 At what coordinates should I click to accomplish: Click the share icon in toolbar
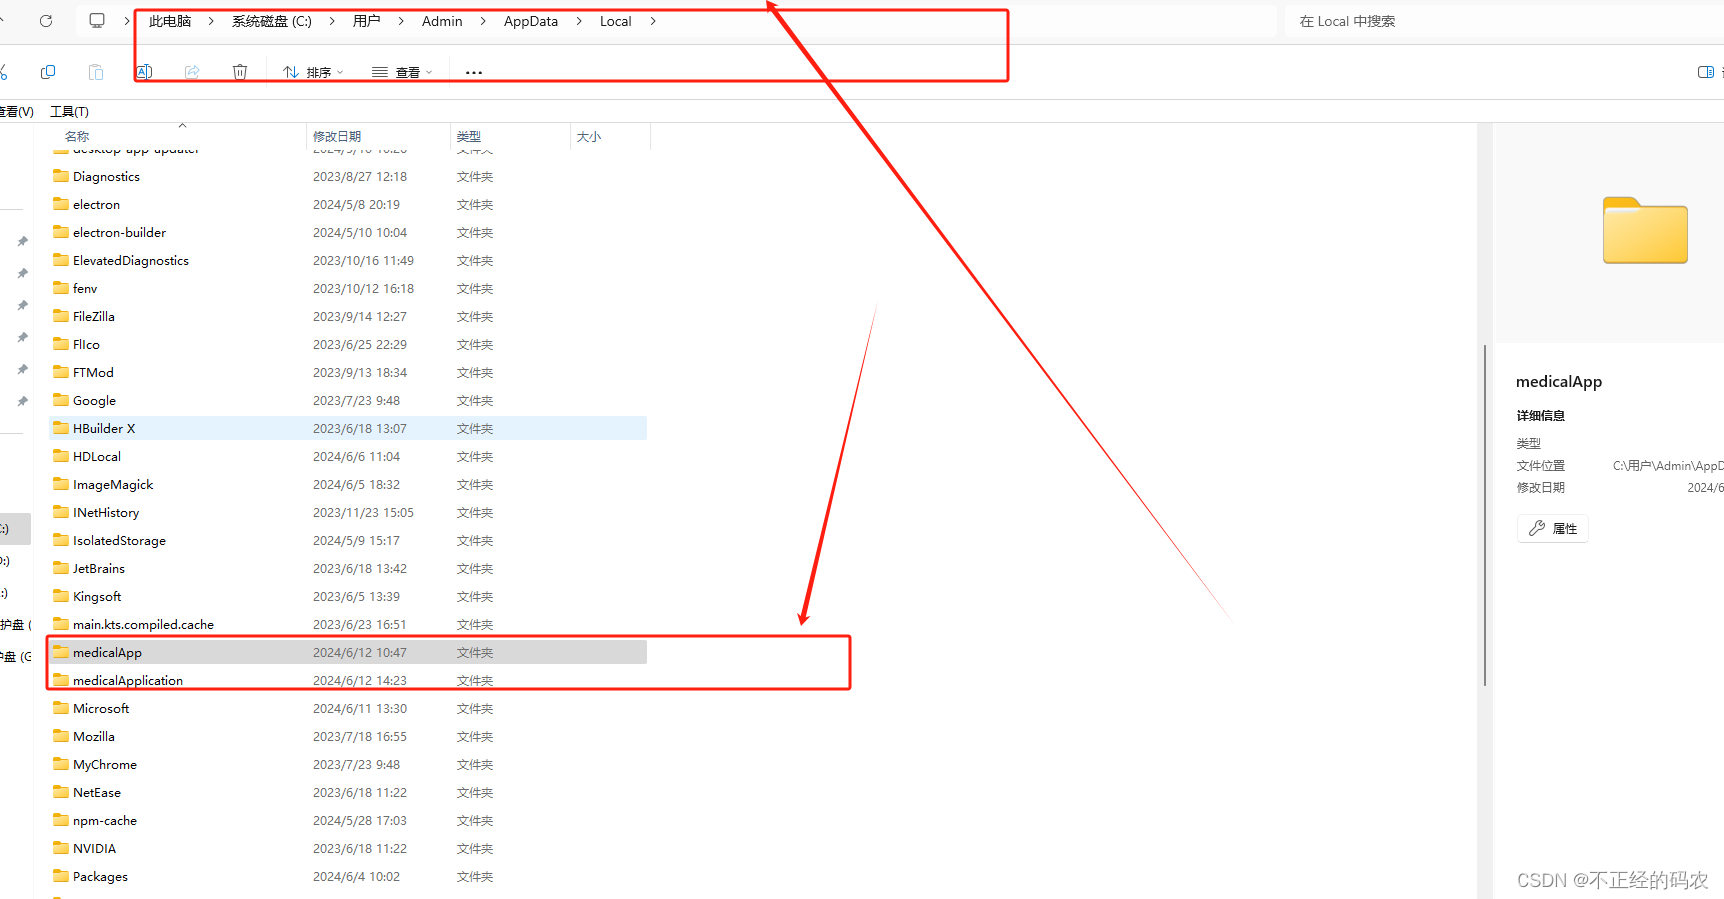[x=192, y=72]
